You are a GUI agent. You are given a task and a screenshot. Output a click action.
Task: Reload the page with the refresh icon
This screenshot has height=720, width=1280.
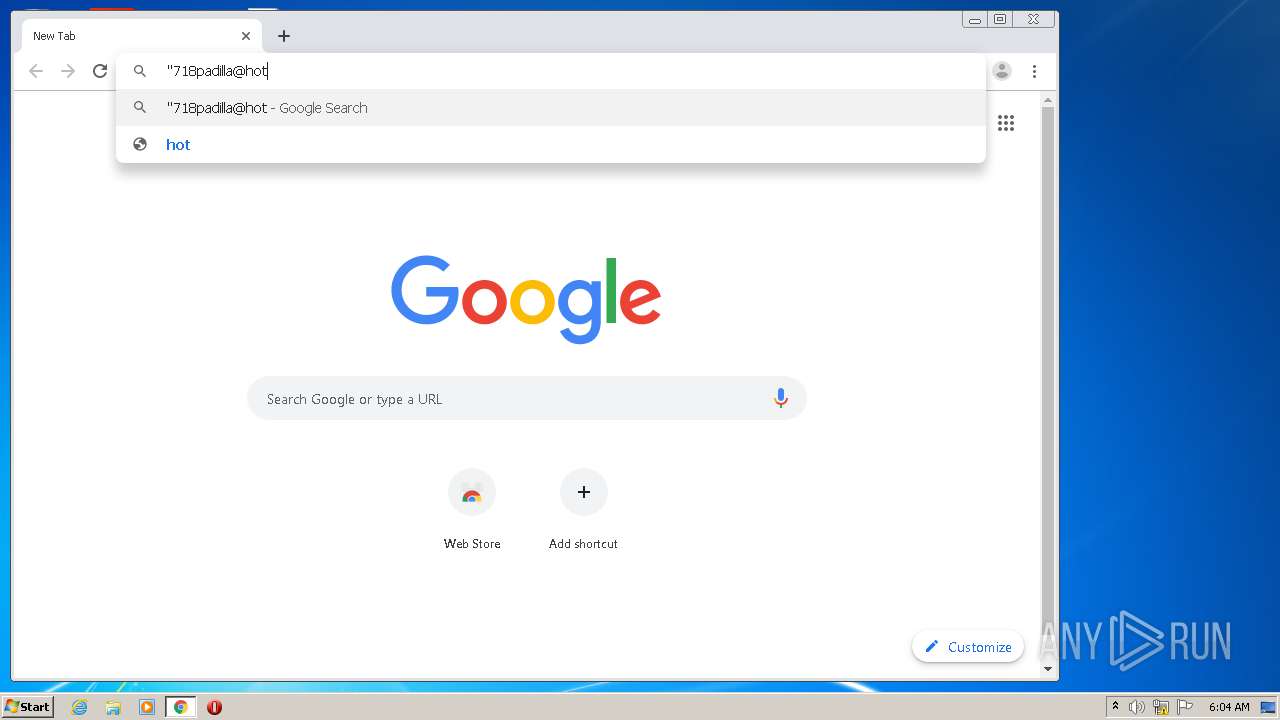click(x=100, y=71)
